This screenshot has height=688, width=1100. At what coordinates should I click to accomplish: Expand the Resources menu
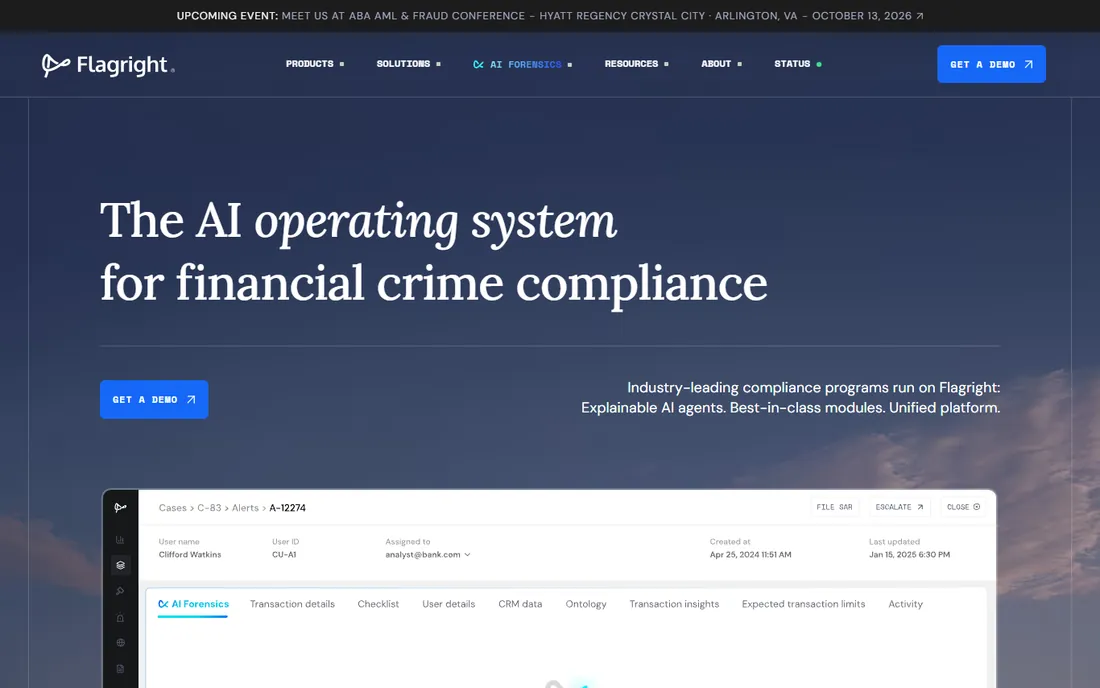636,64
